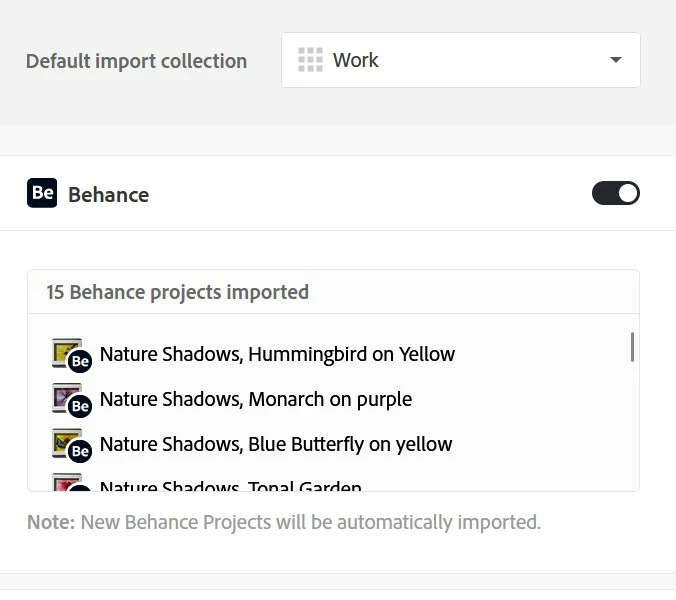Click the Default import collection label

pos(136,61)
